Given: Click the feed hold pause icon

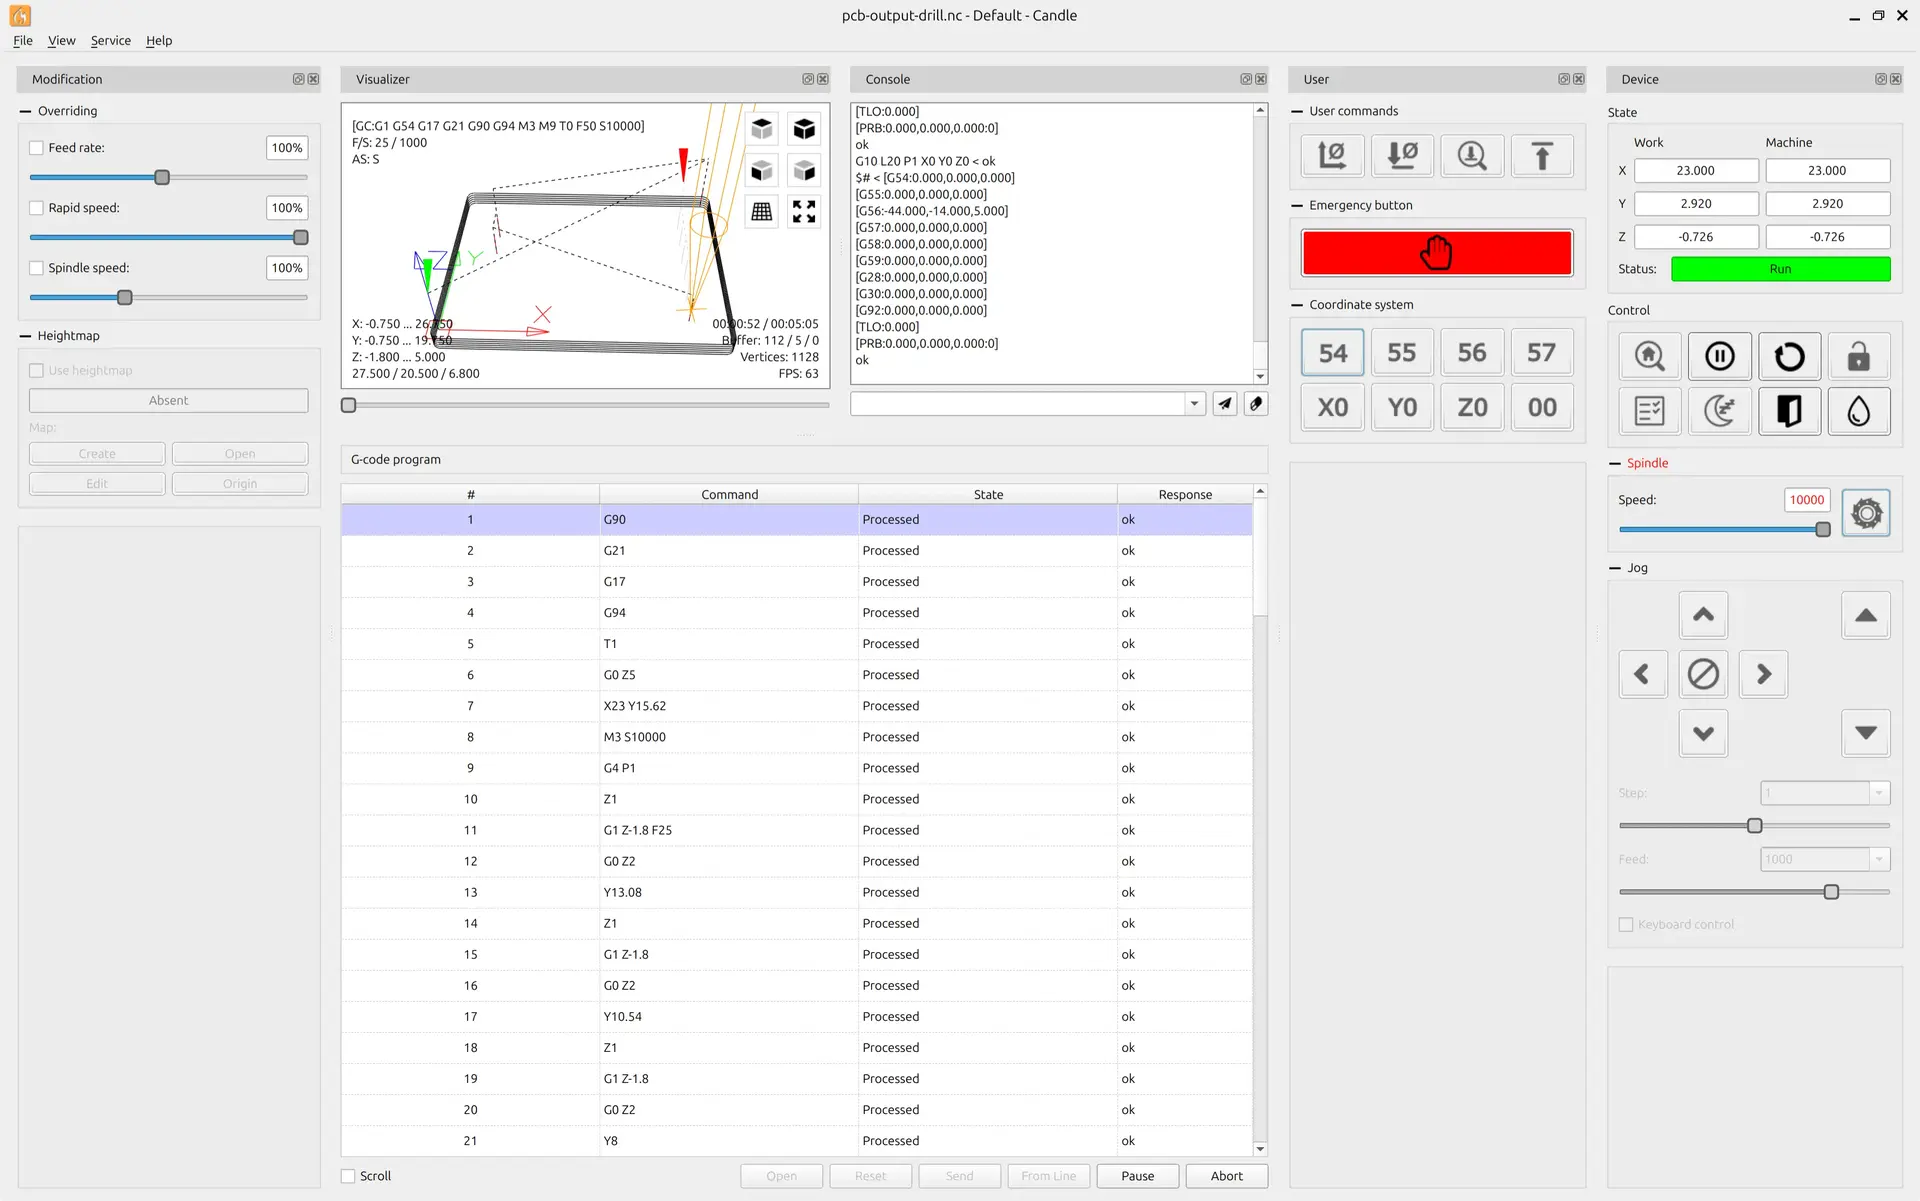Looking at the screenshot, I should click(x=1719, y=356).
